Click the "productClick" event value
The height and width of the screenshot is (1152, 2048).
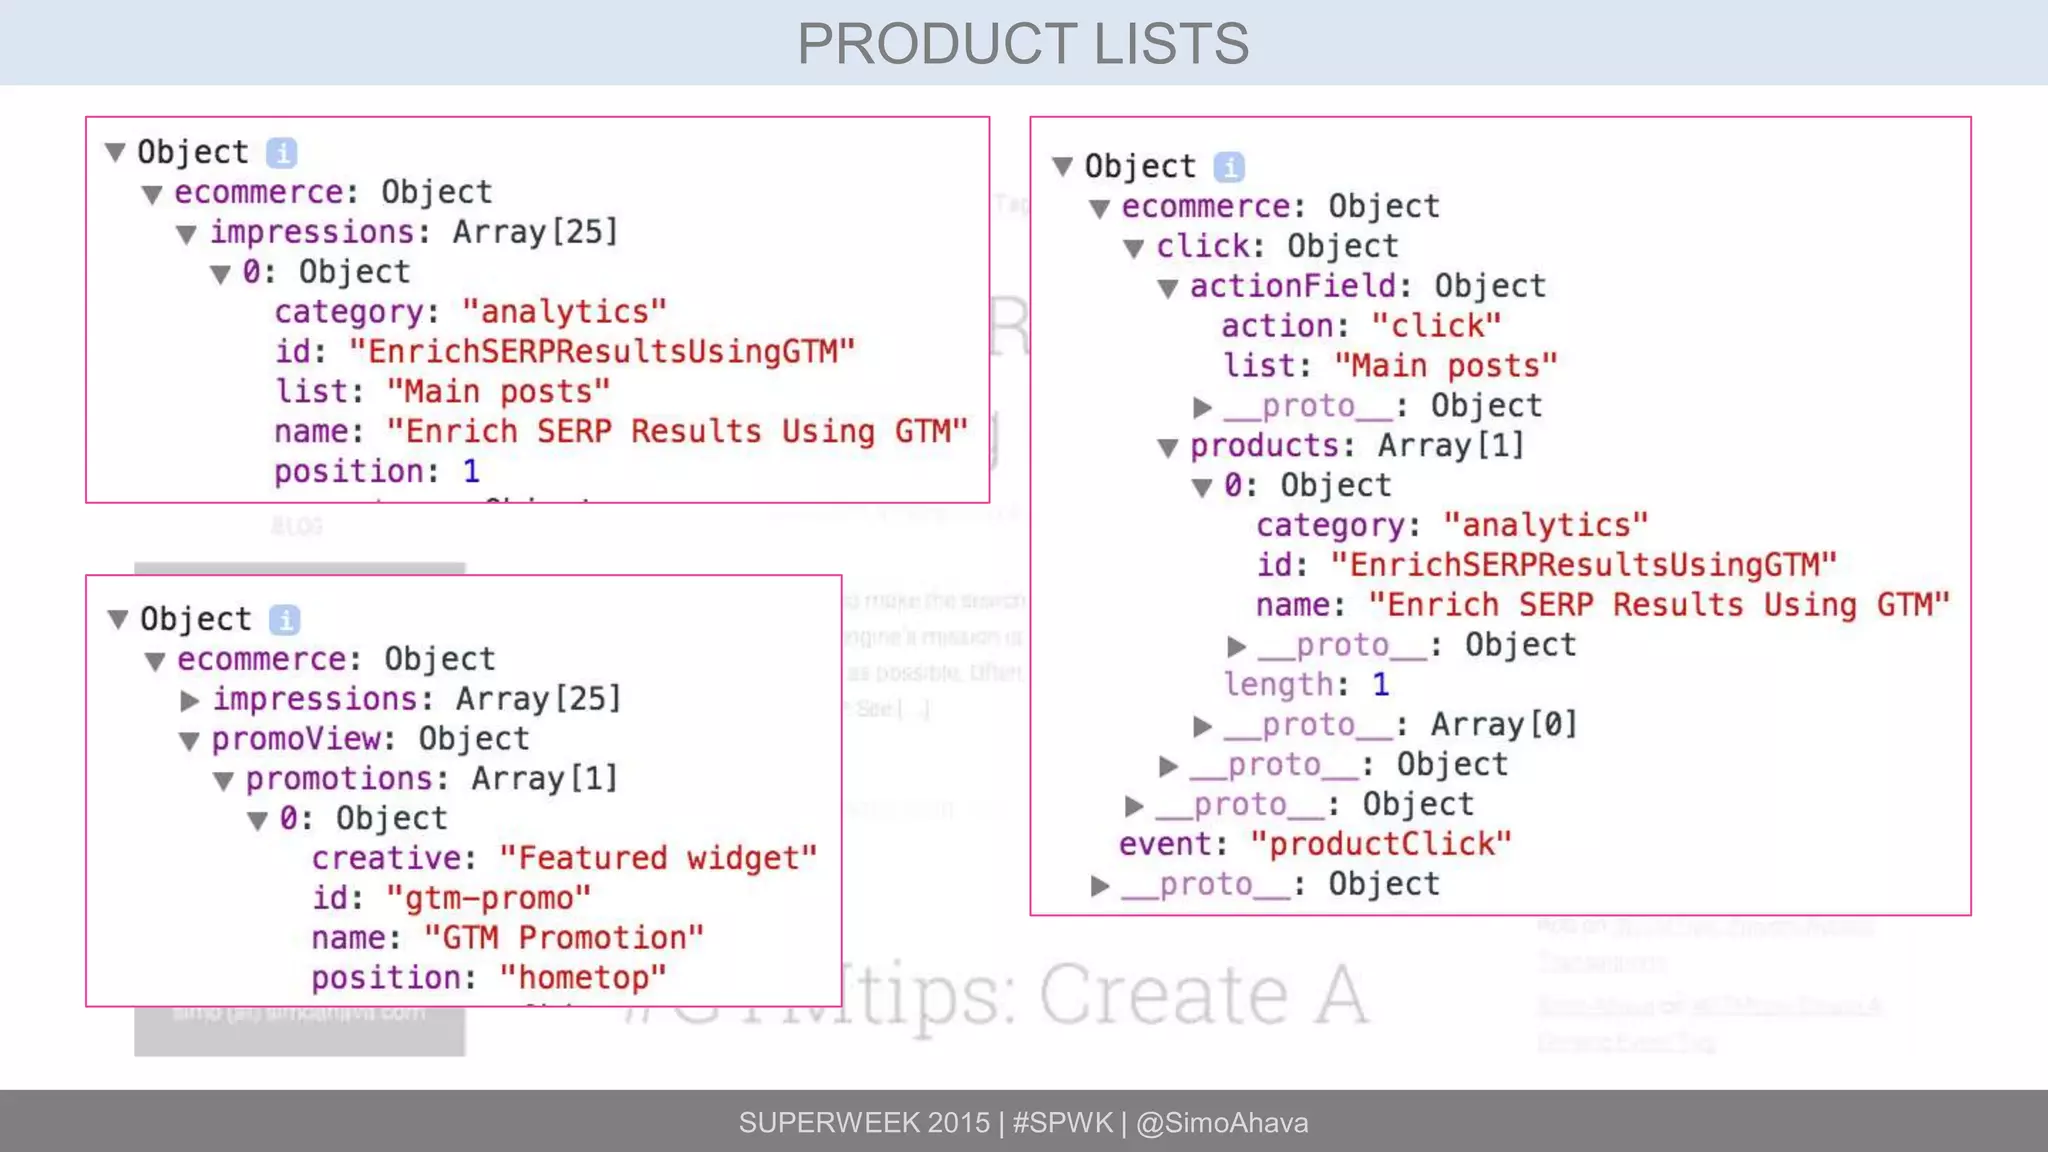tap(1380, 845)
